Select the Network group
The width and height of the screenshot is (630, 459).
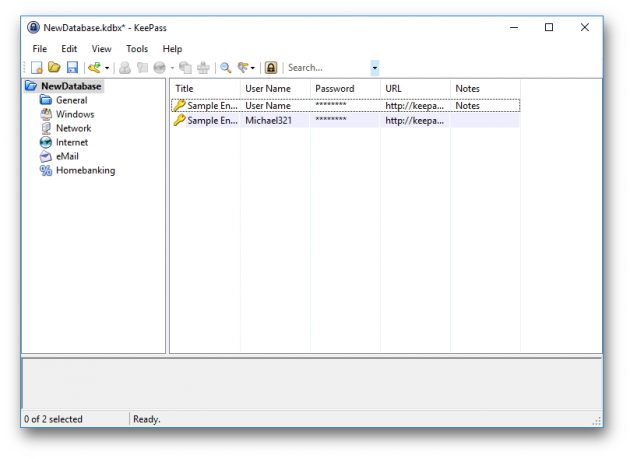74,128
